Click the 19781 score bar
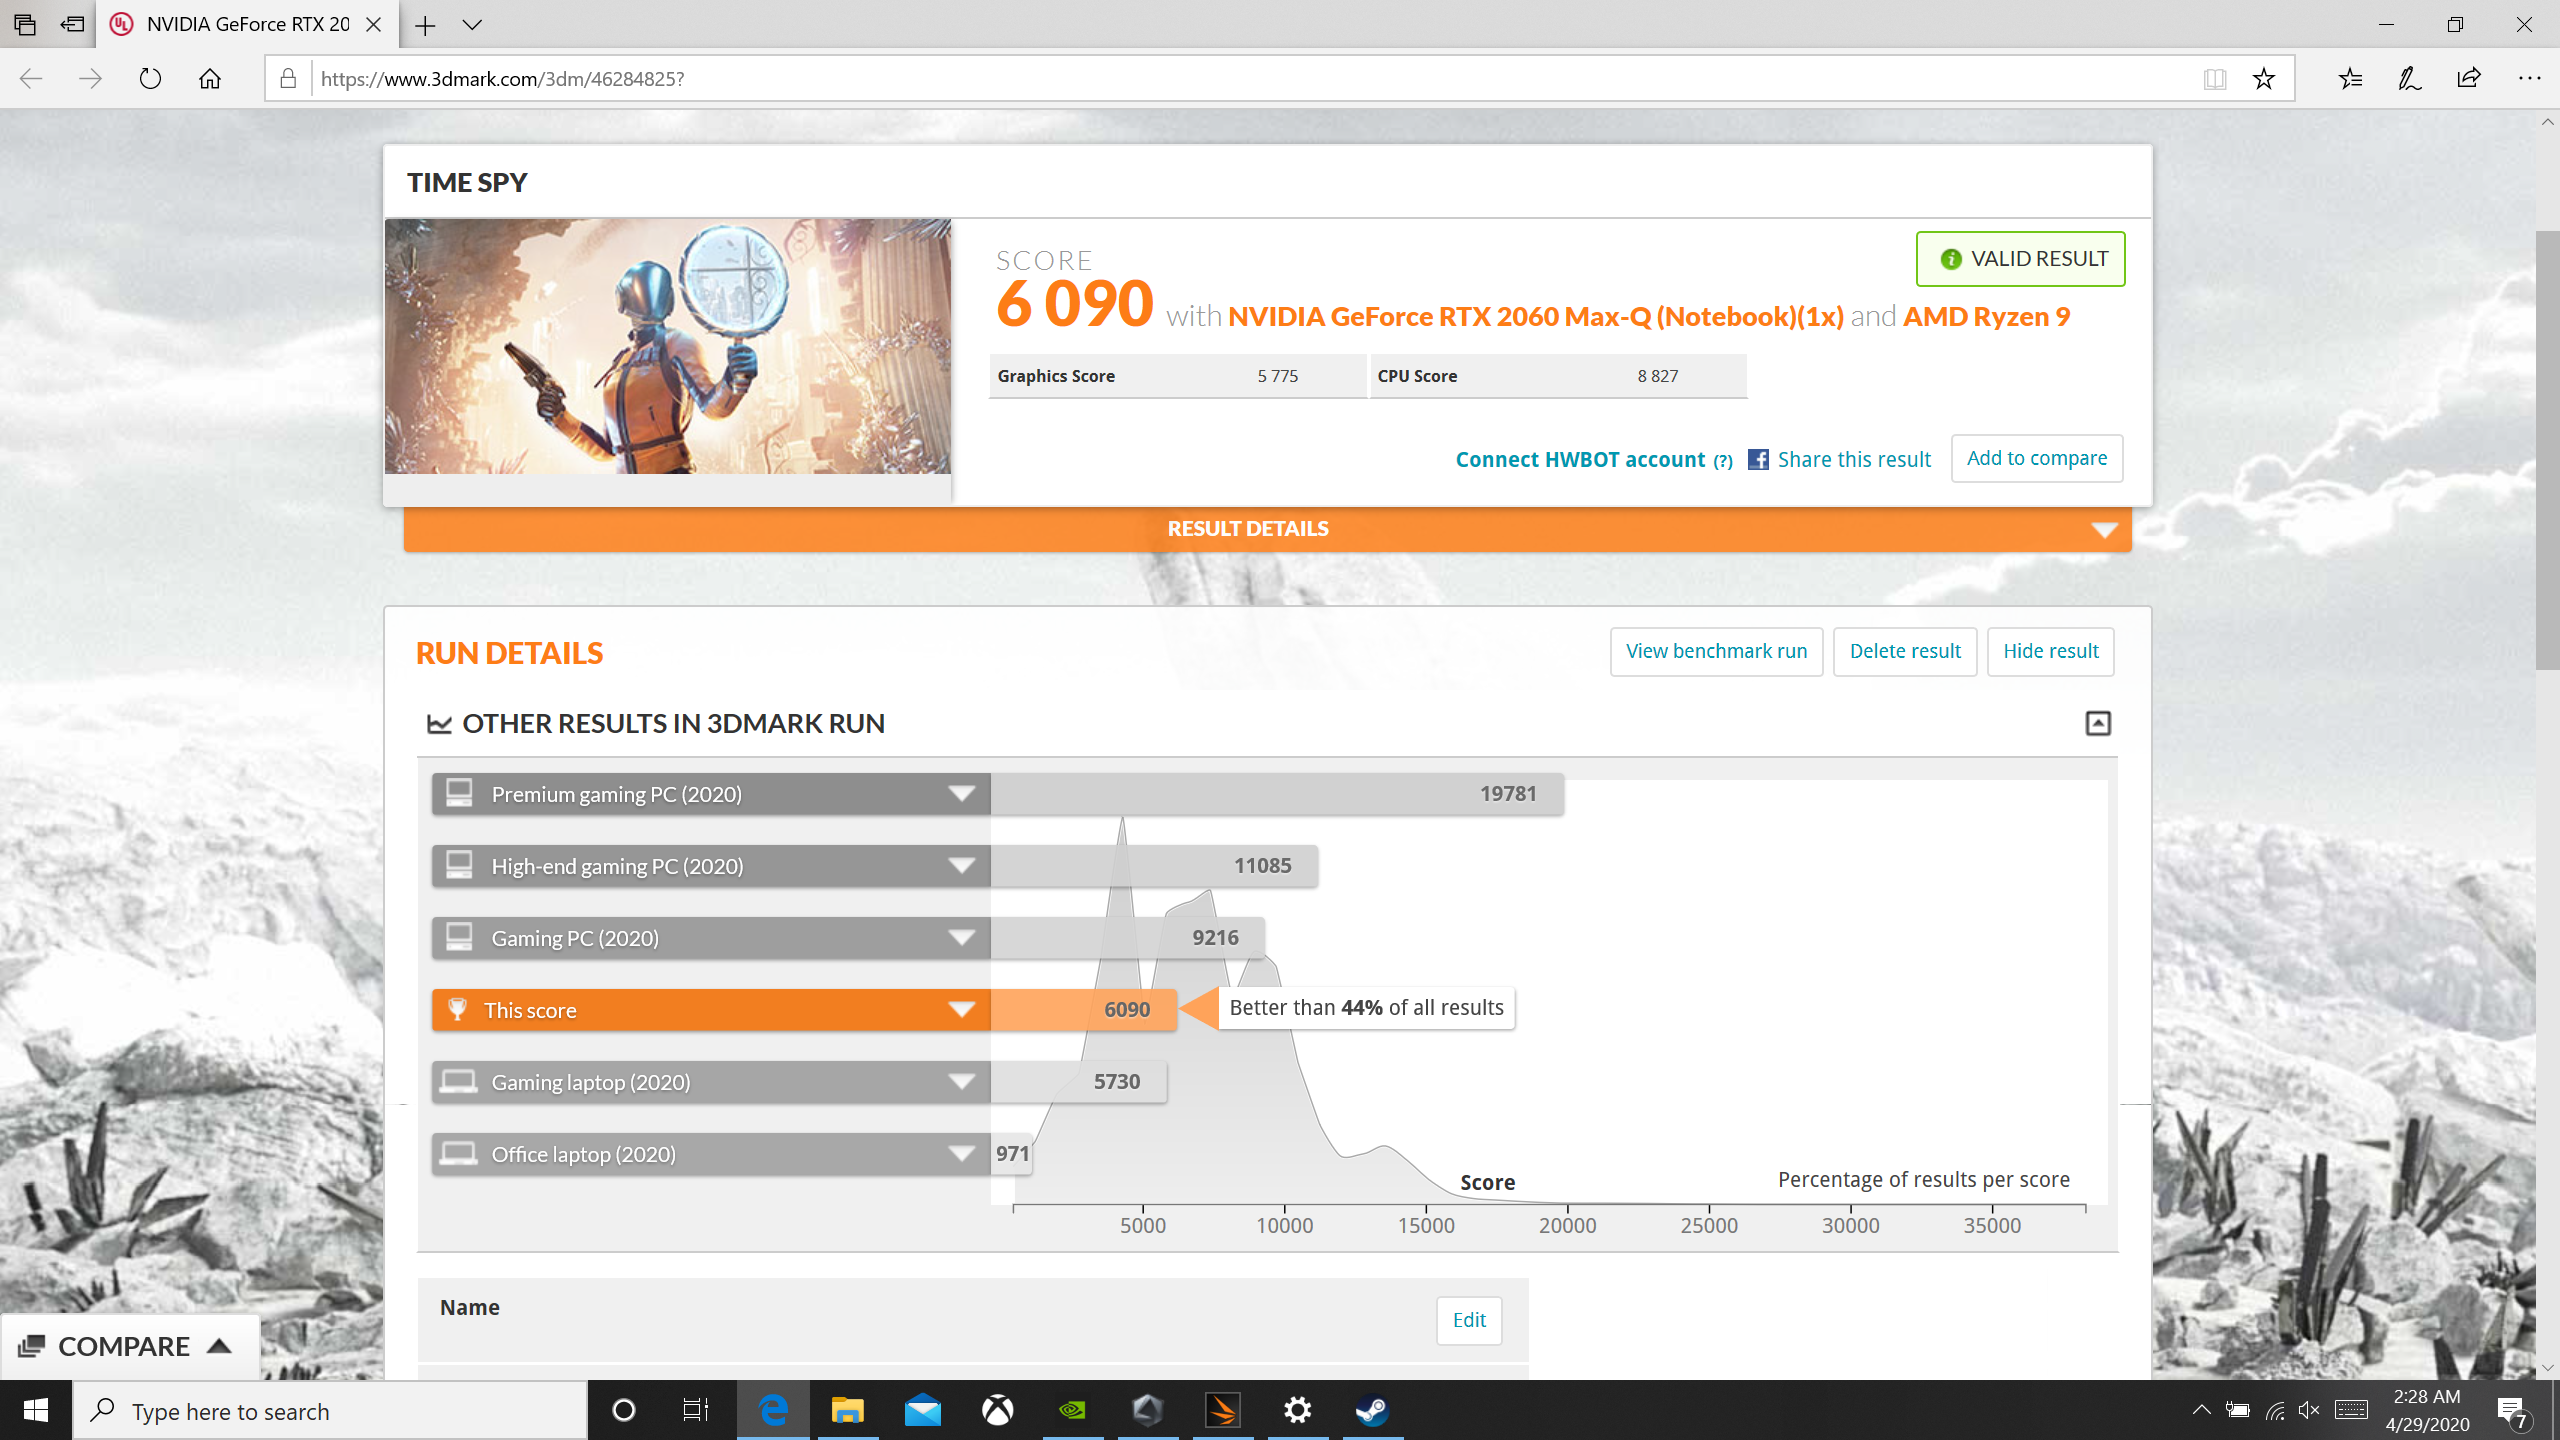The width and height of the screenshot is (2560, 1440). click(x=1277, y=794)
